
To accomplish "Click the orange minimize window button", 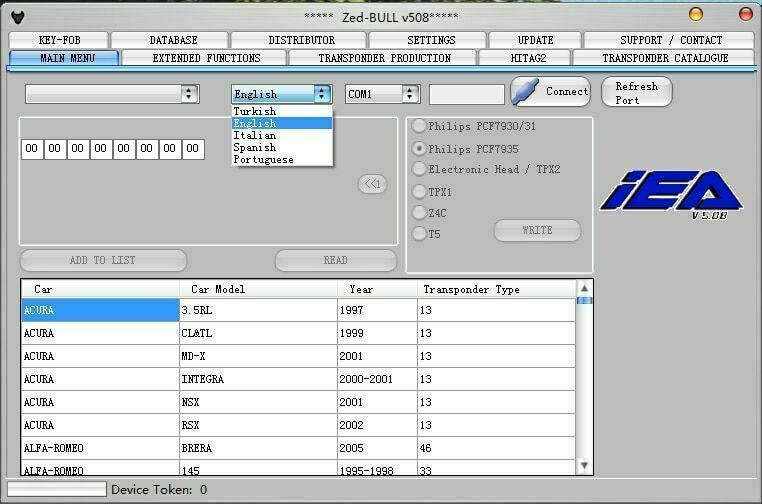I will 696,14.
